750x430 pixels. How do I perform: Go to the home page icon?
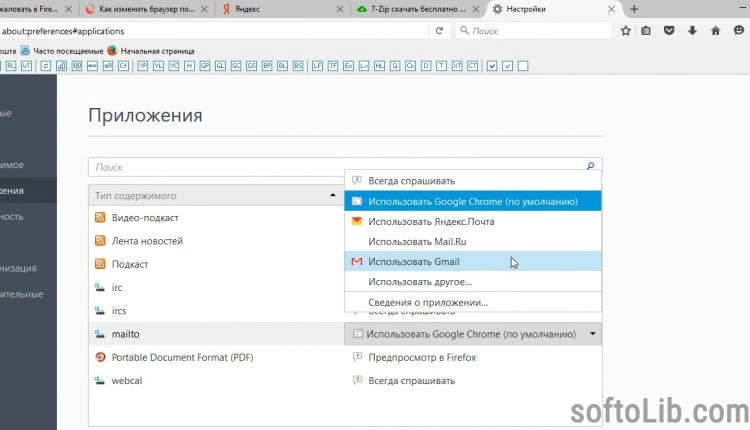[x=714, y=31]
